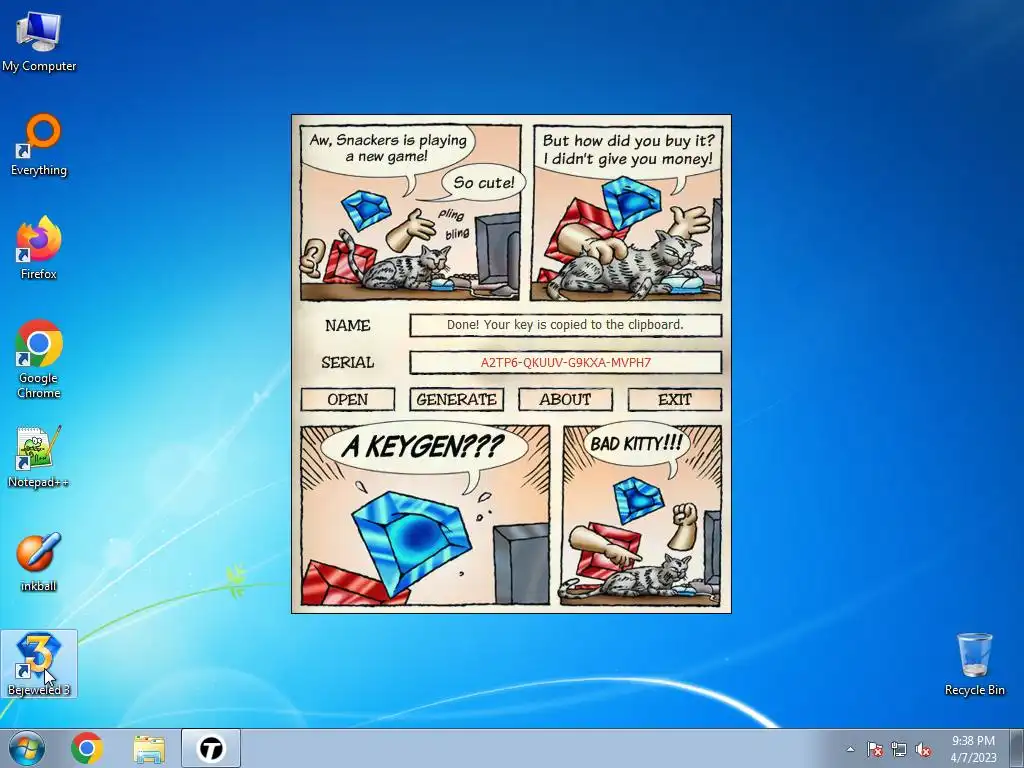The image size is (1024, 768).
Task: Open Windows Explorer from the taskbar
Action: pos(149,748)
